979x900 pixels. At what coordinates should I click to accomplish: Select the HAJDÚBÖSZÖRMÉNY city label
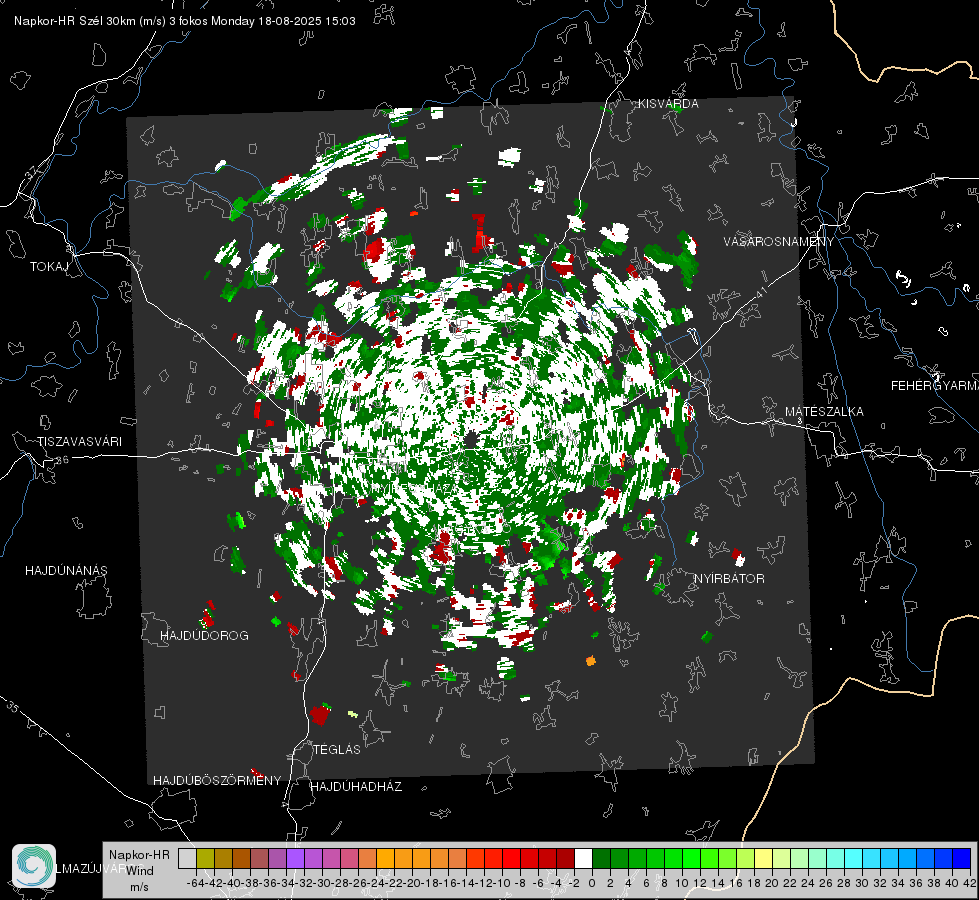coord(217,781)
